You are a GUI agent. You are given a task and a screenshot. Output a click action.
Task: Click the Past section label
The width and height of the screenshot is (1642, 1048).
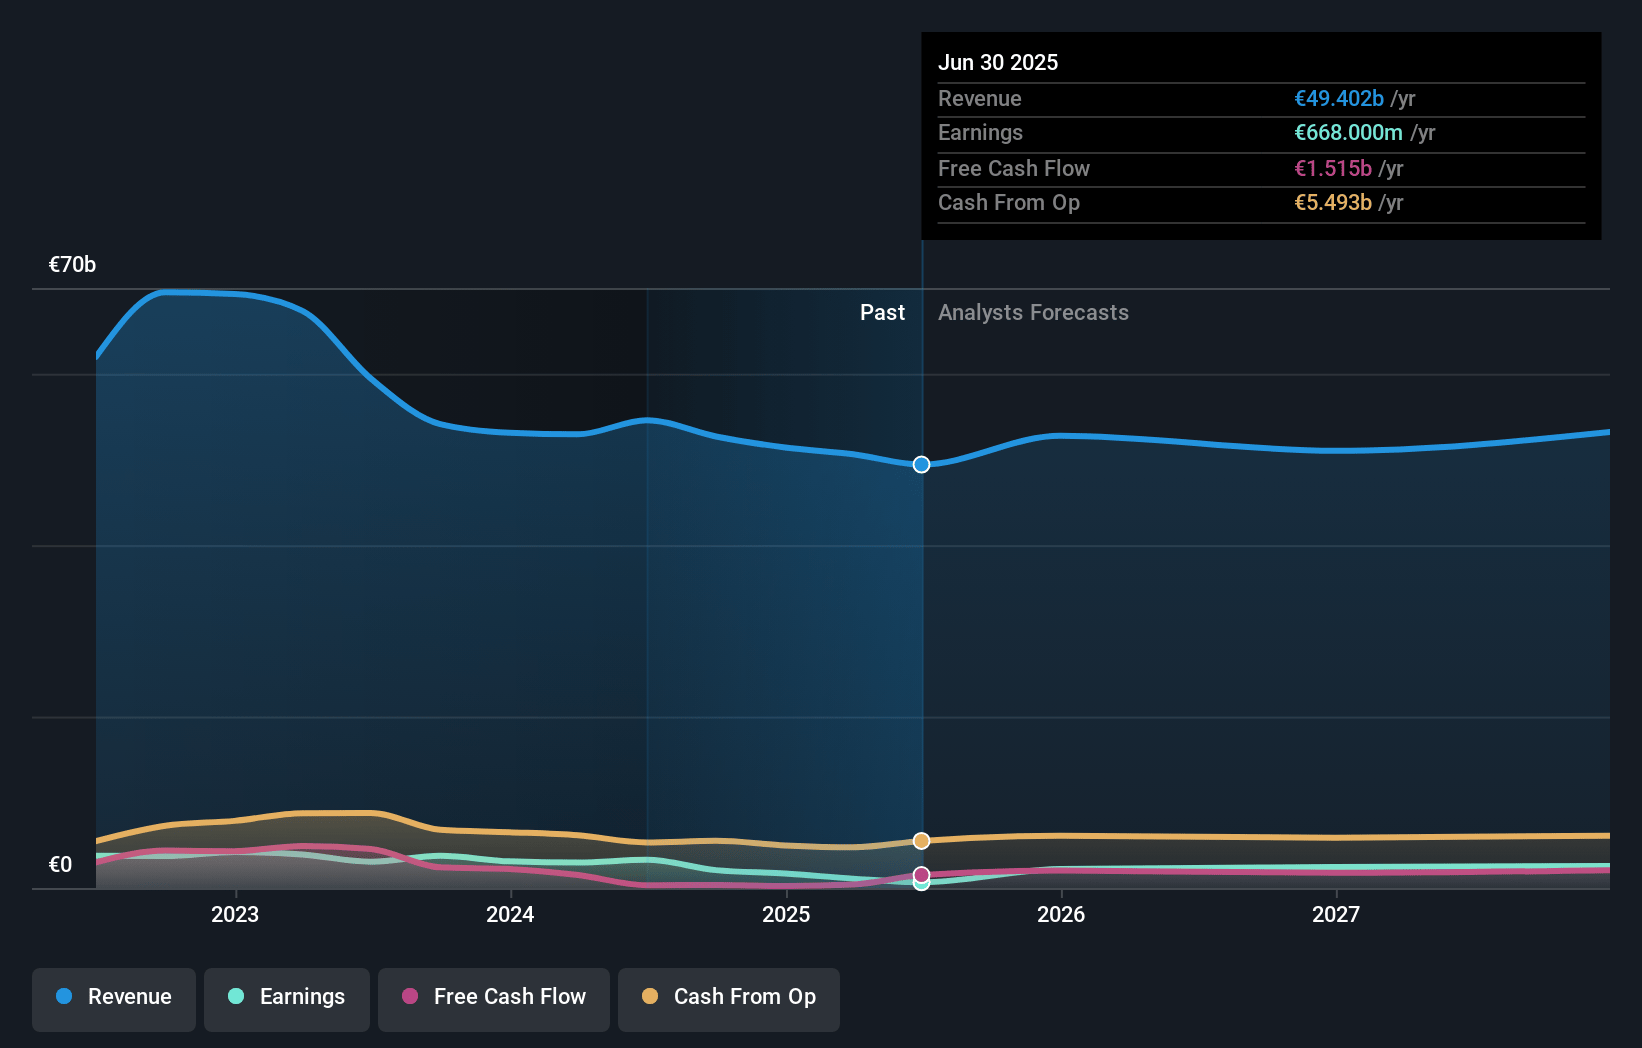882,312
